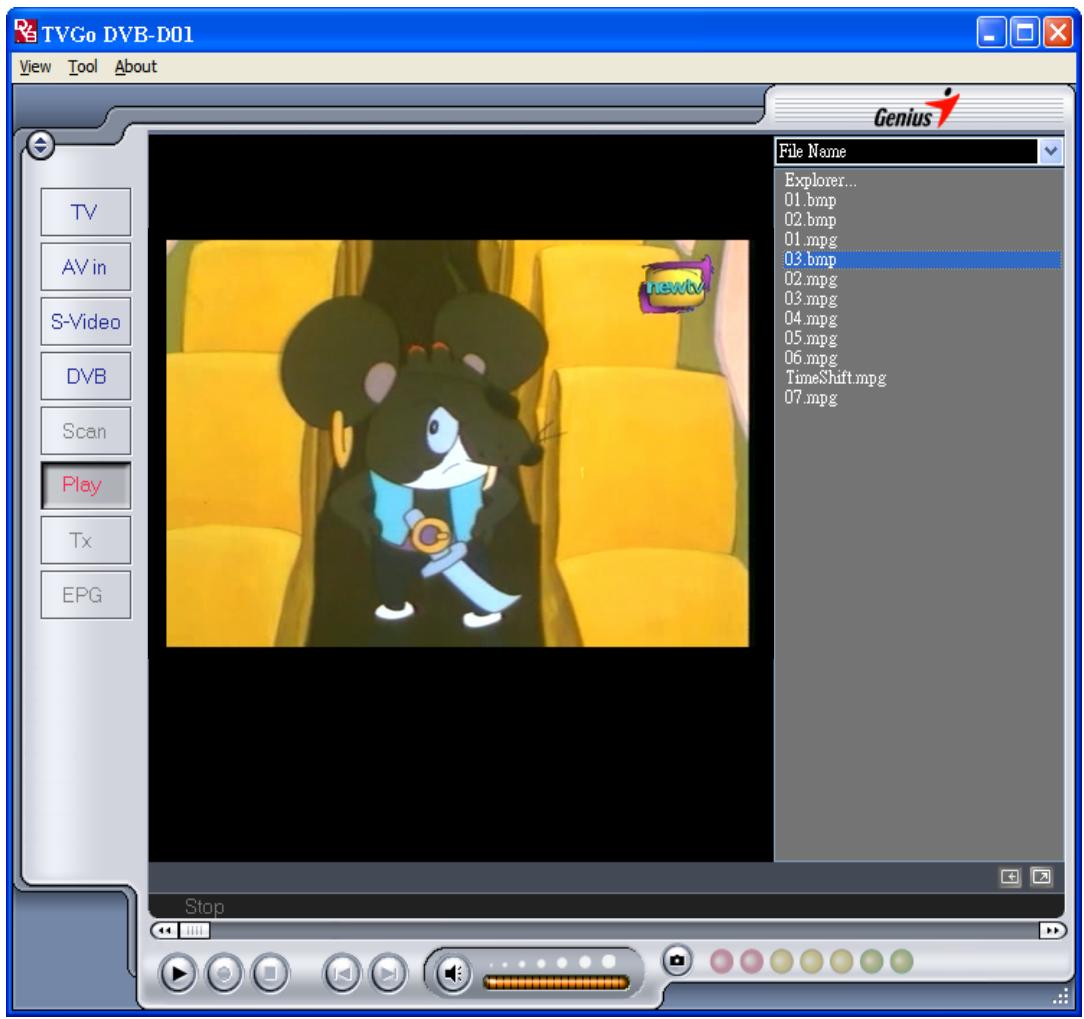Image resolution: width=1084 pixels, height=1019 pixels.
Task: Select AV in source
Action: [86, 266]
